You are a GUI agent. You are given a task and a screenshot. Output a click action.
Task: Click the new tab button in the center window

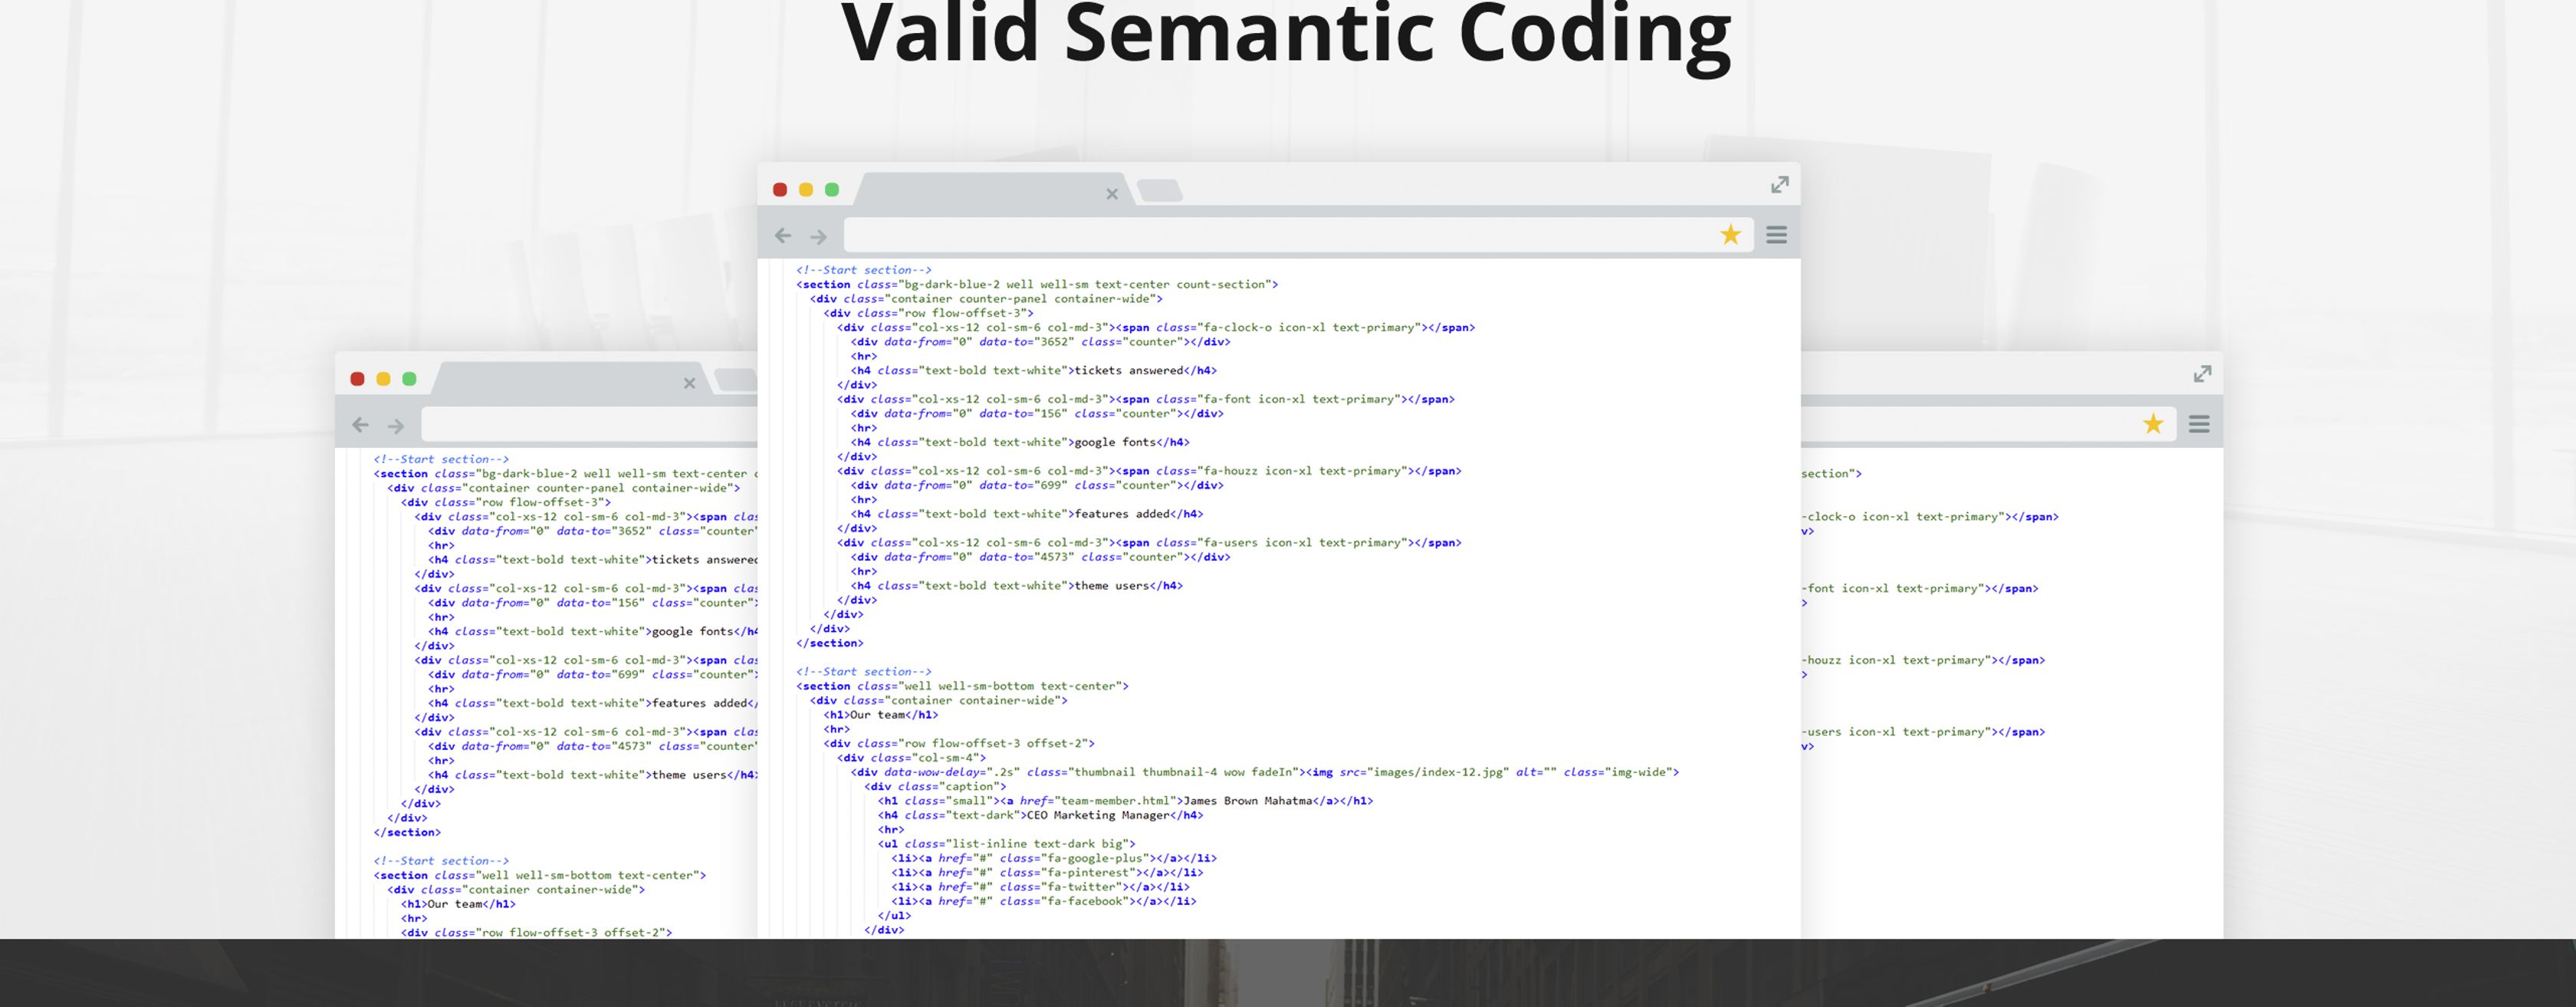[1160, 190]
